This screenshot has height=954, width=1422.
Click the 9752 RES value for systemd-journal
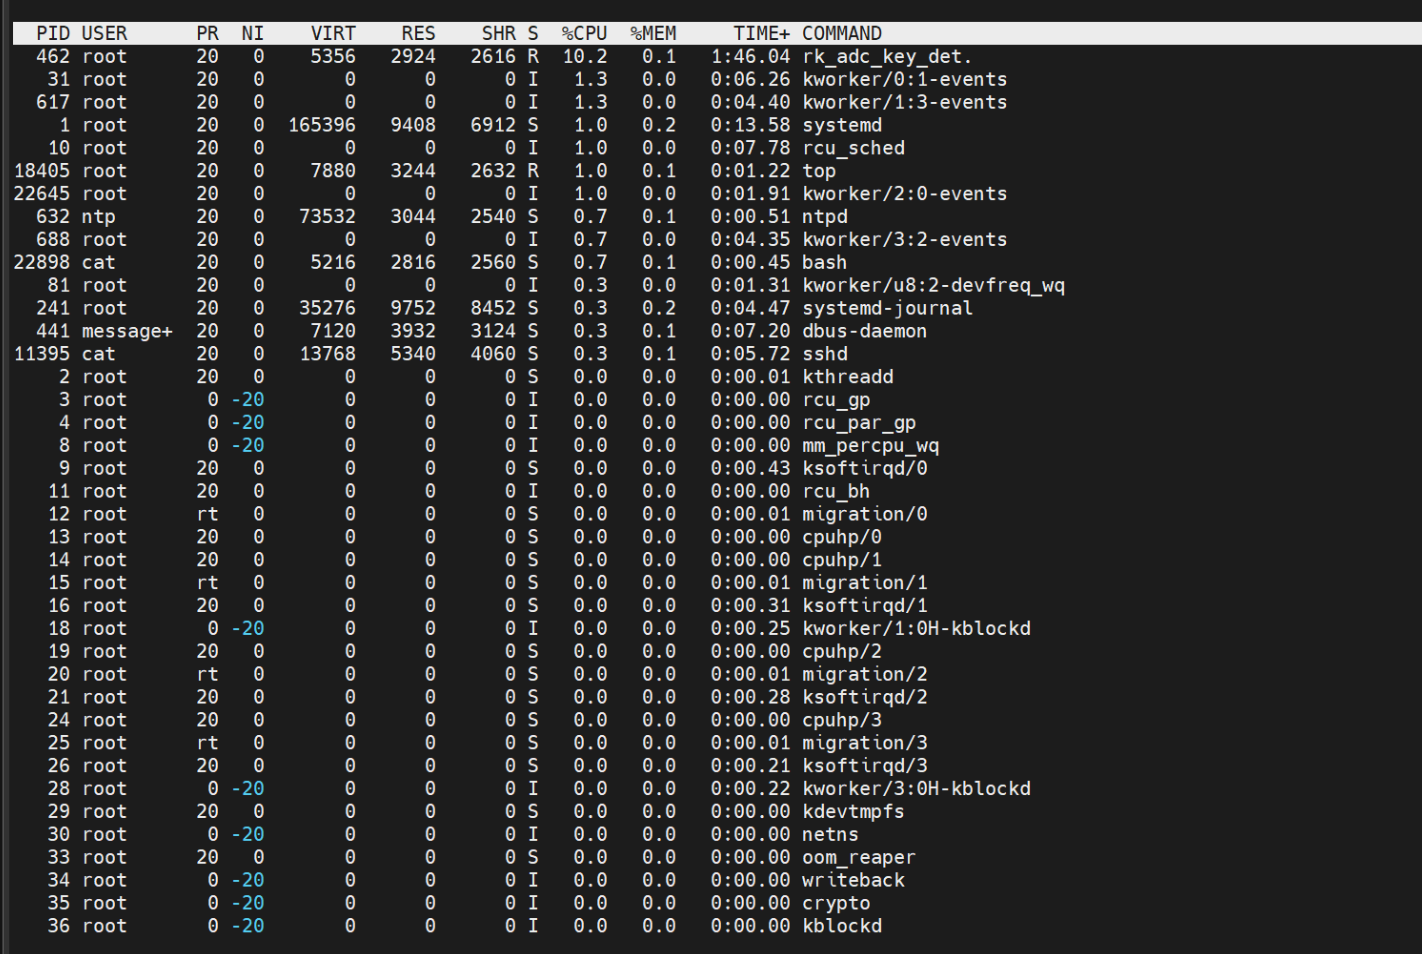[x=413, y=308]
